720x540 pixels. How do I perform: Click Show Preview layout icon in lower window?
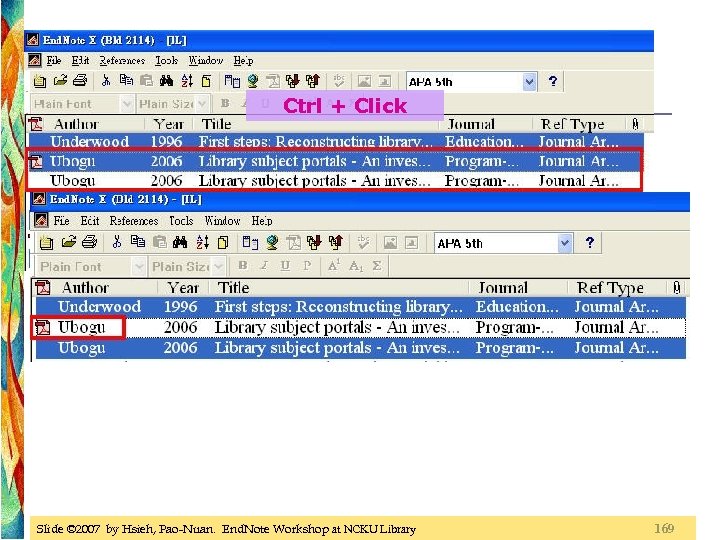click(x=250, y=242)
